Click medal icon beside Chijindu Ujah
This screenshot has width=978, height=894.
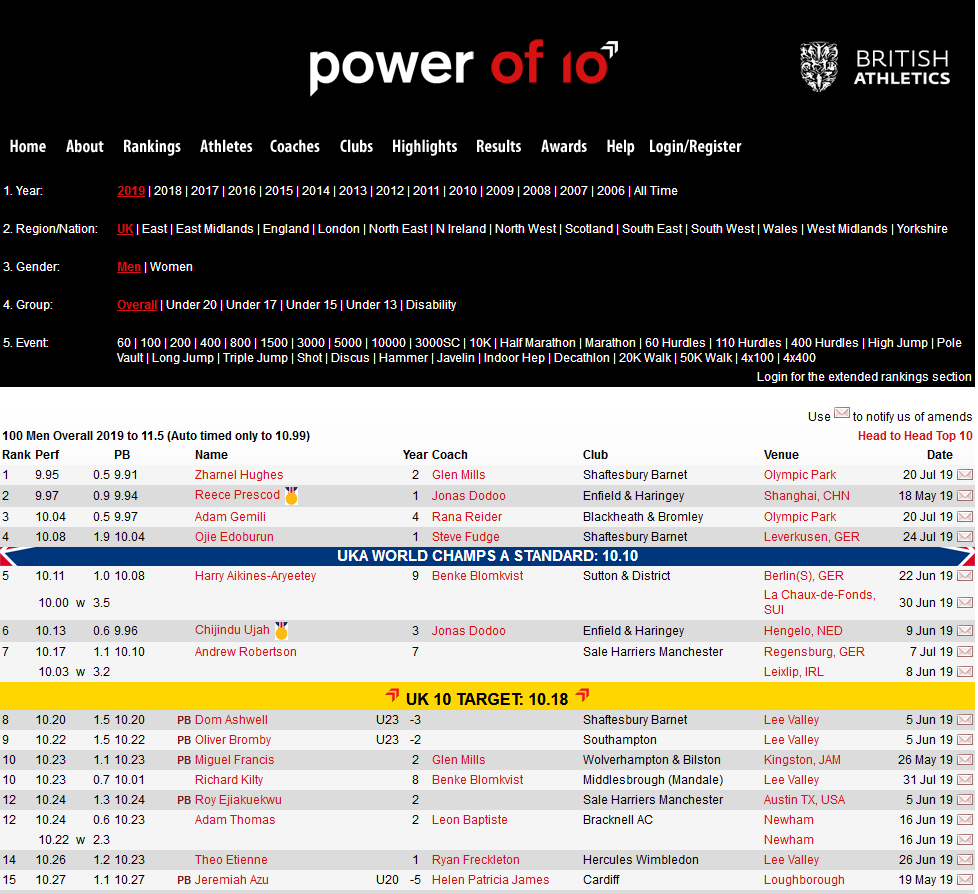pyautogui.click(x=281, y=631)
